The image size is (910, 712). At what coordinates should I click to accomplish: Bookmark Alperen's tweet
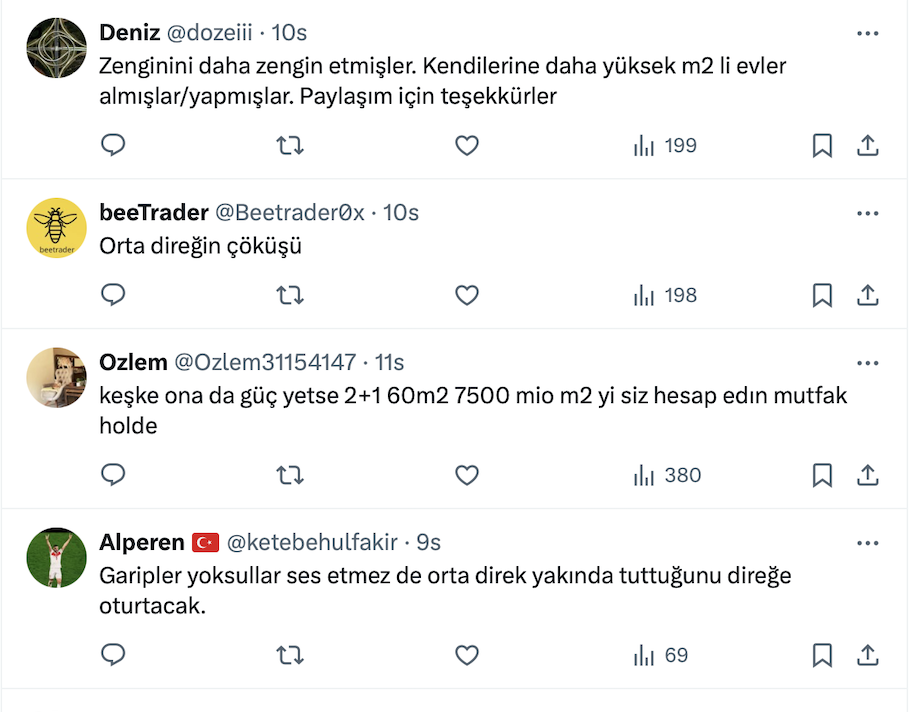[822, 656]
